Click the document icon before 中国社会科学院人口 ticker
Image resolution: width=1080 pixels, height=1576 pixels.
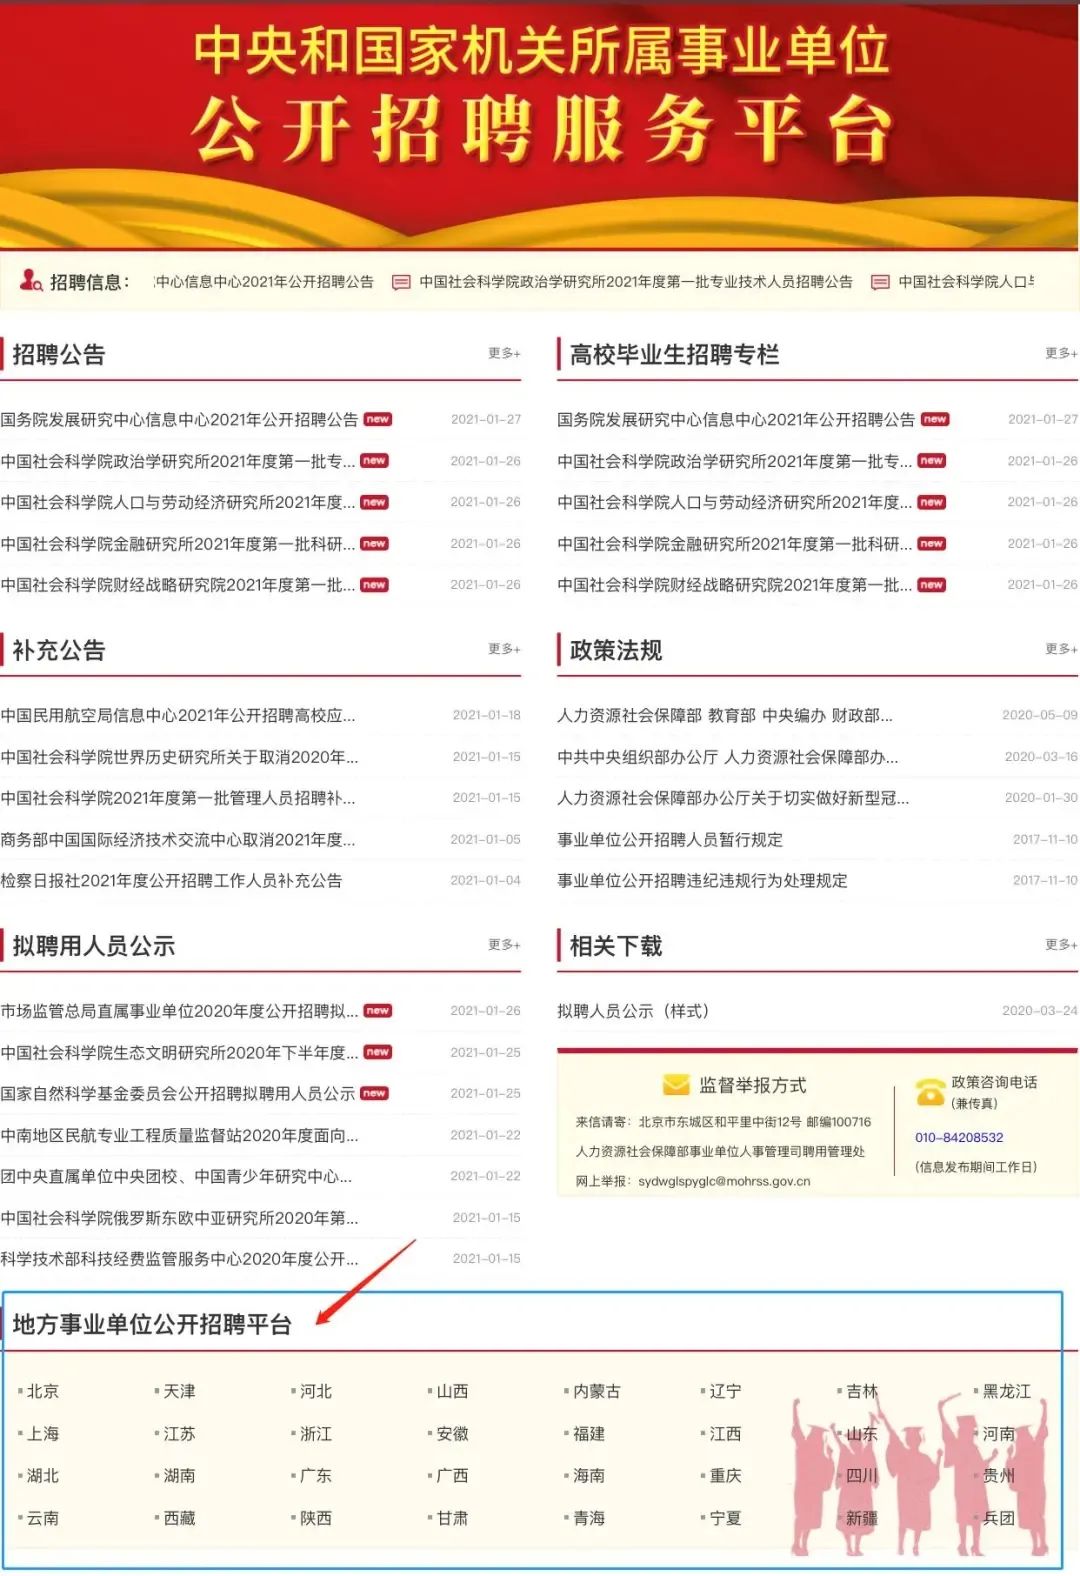tap(880, 283)
